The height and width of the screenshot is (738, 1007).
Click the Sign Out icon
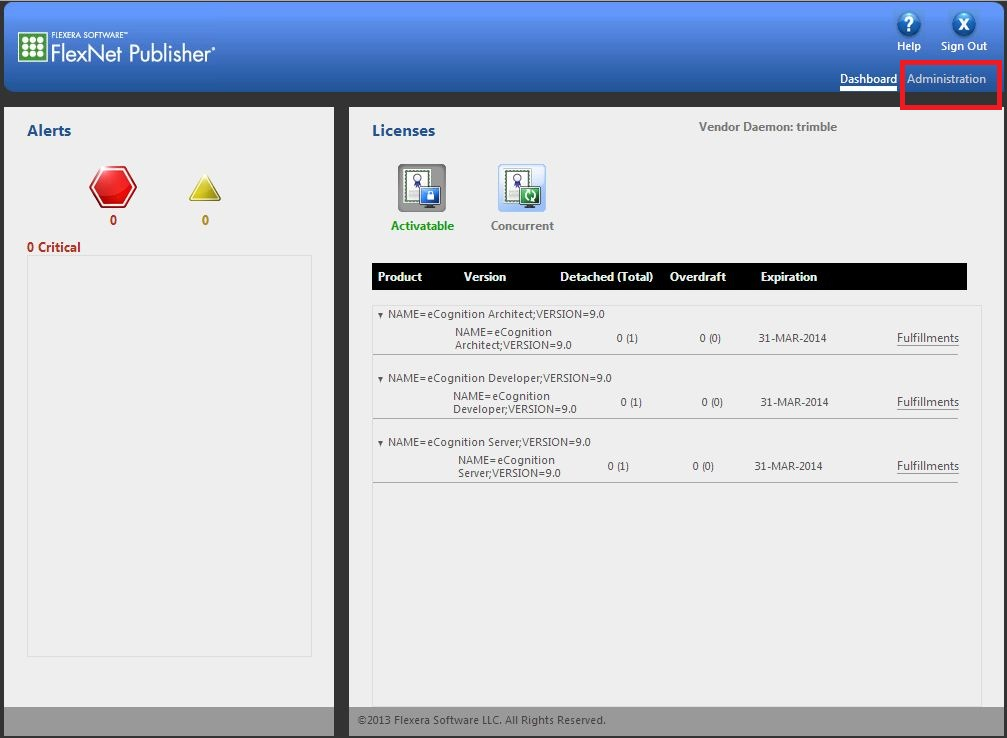(963, 24)
